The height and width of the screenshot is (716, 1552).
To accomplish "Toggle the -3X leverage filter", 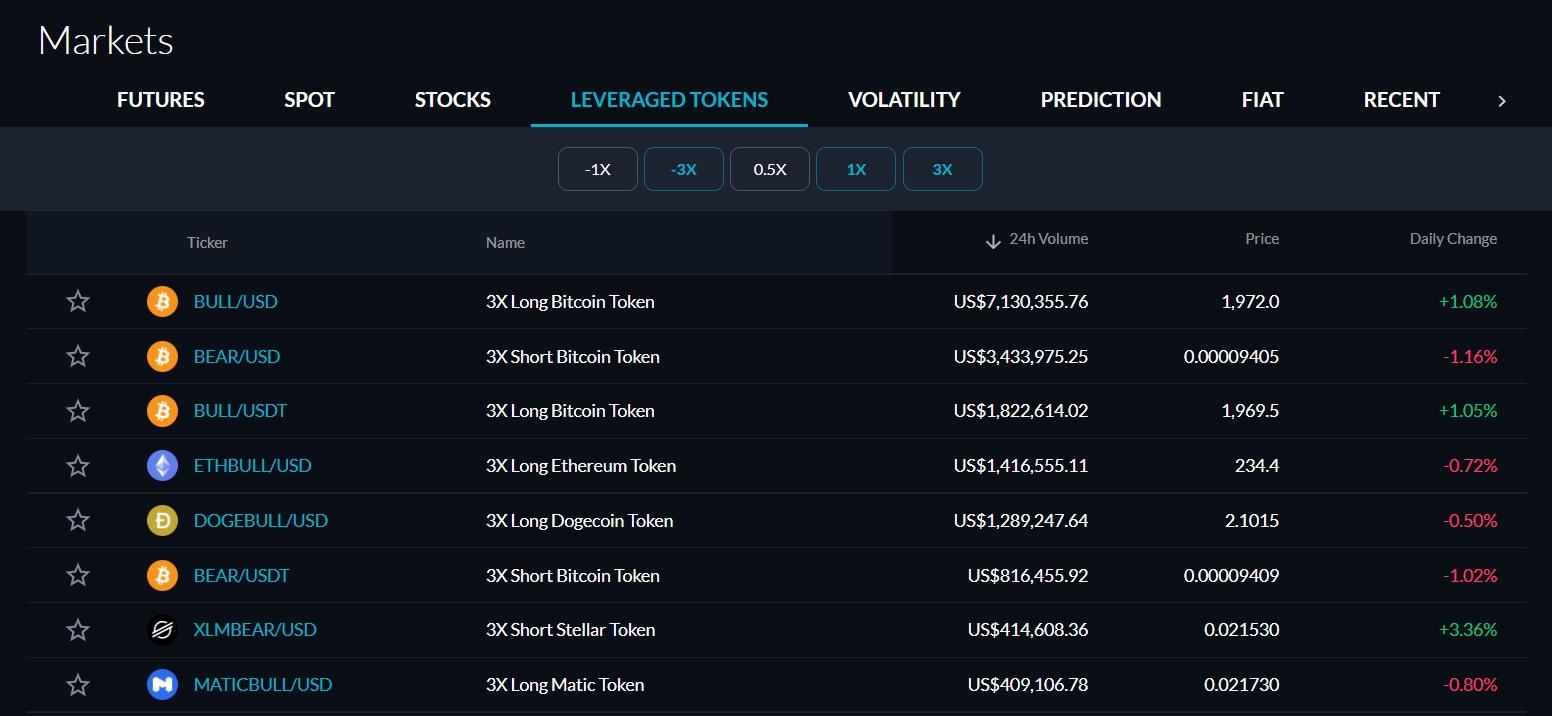I will point(684,169).
